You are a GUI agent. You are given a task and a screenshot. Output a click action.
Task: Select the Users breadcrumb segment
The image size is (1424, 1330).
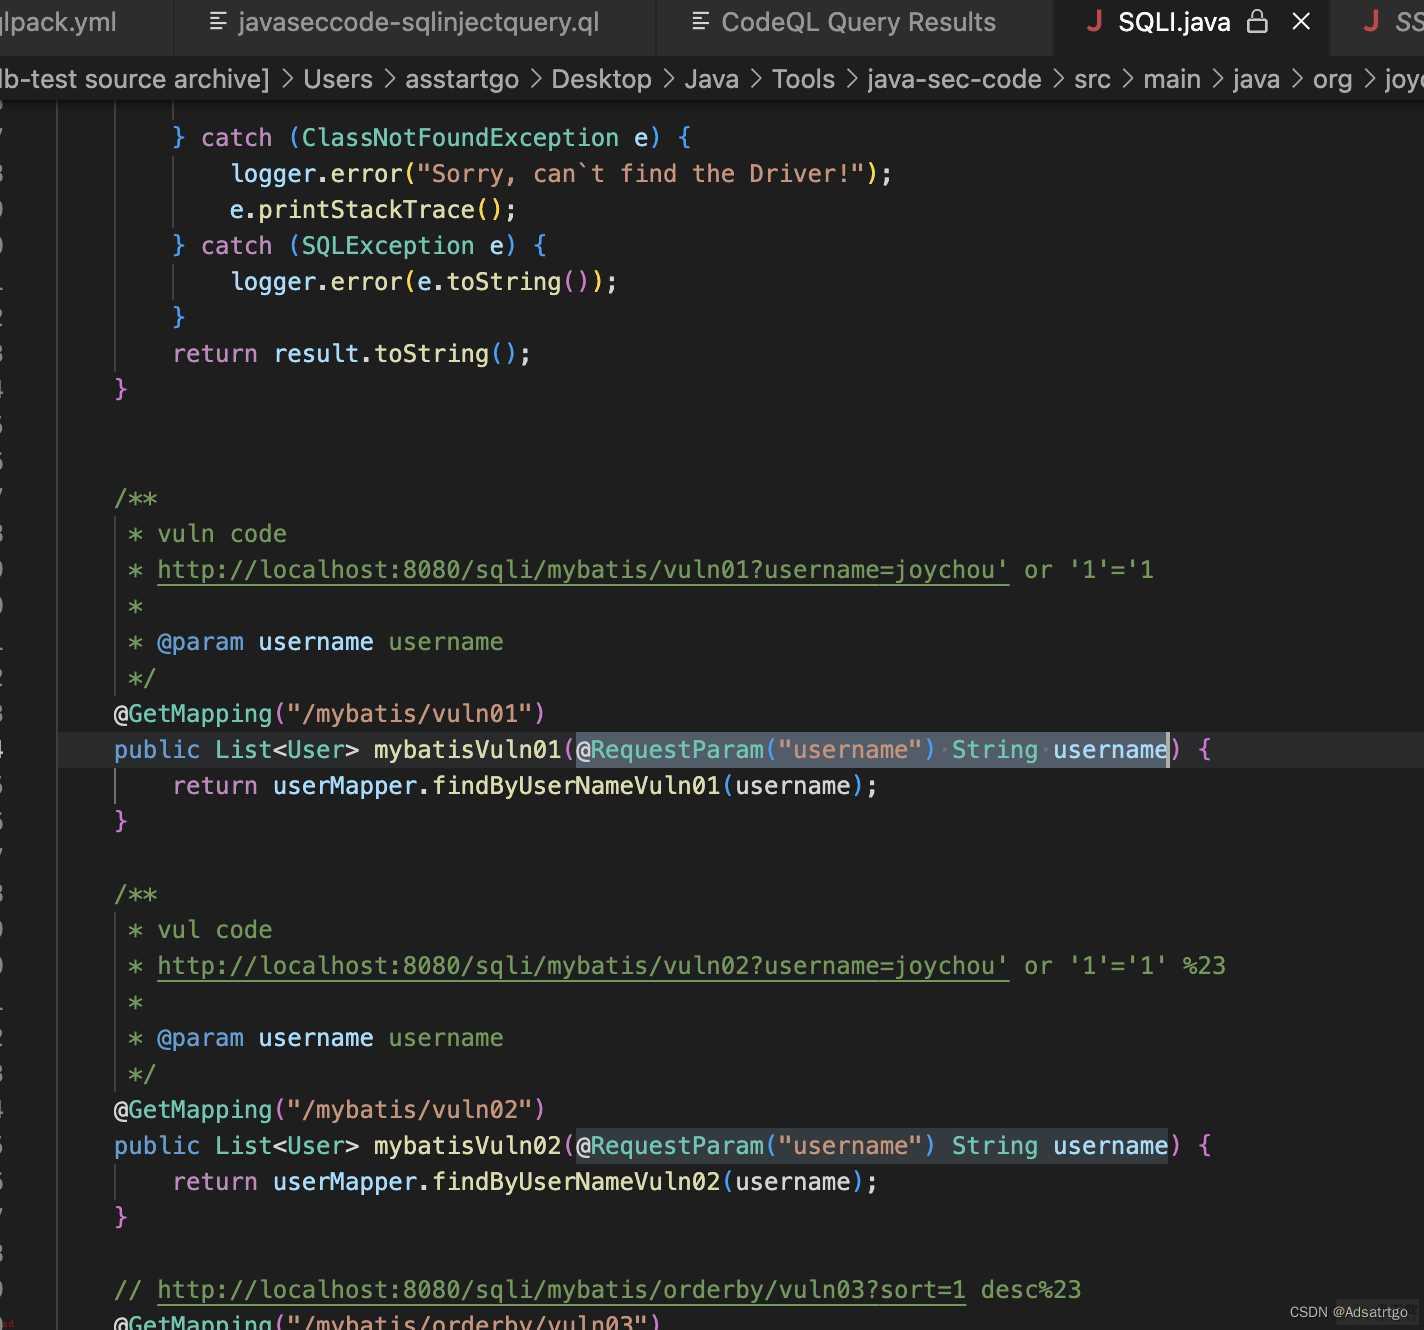pos(338,79)
